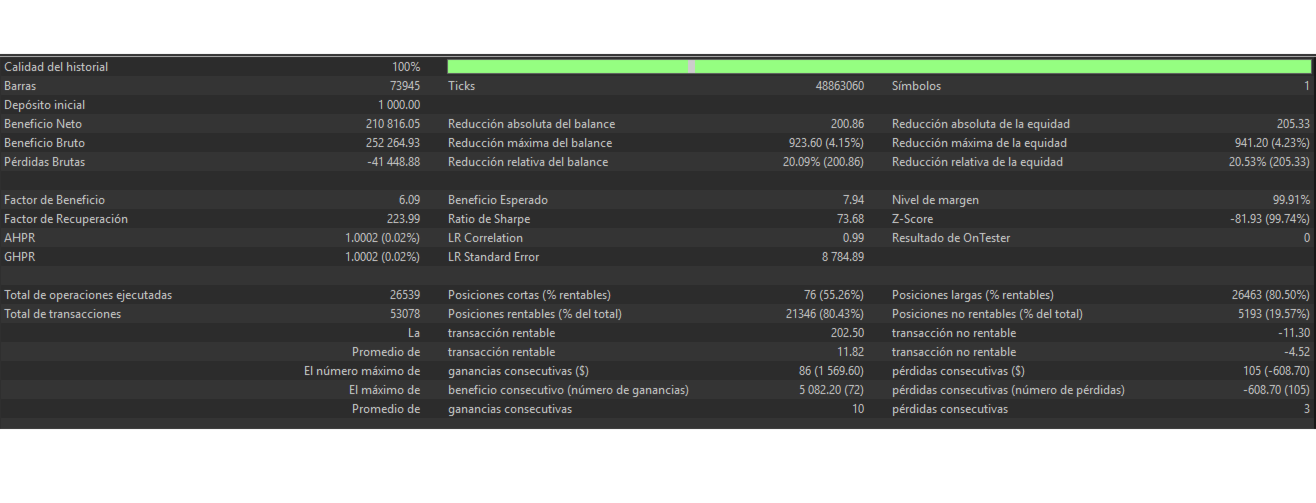Select consecutive wins value 86 (1 569.60)
1316x503 pixels.
(829, 371)
